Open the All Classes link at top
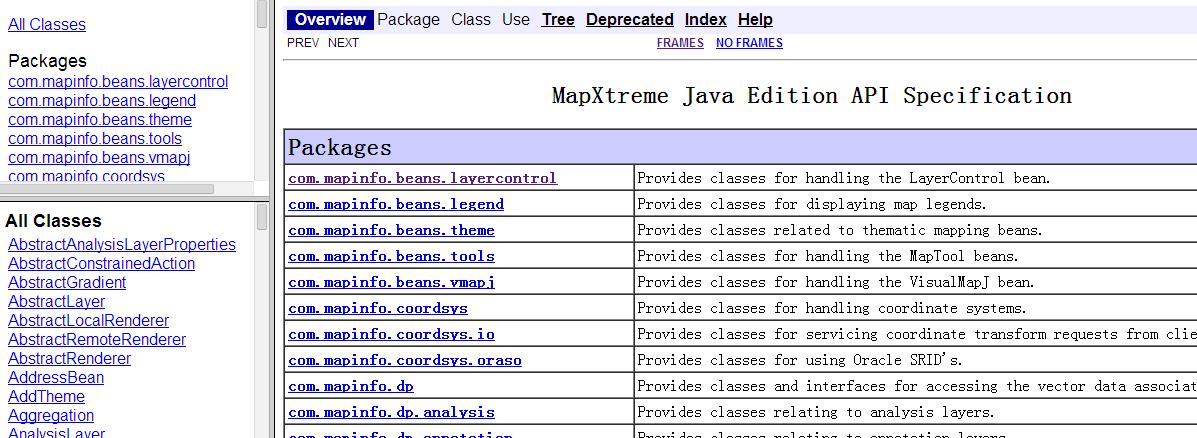 point(47,24)
